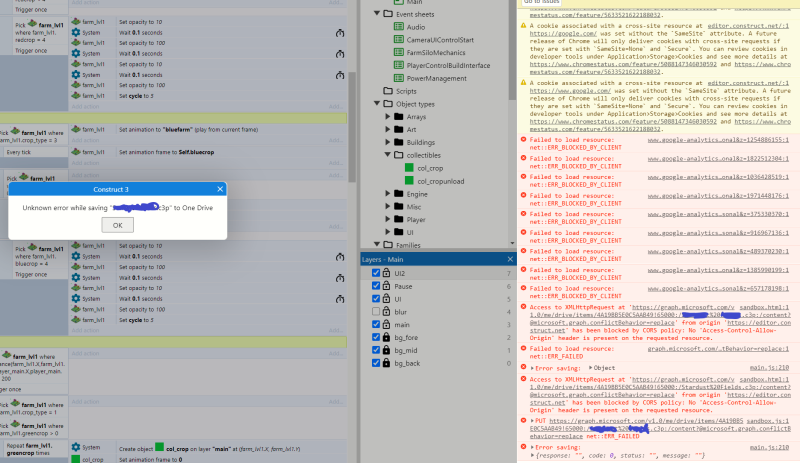
Task: Expand the Player folder
Action: pos(388,219)
